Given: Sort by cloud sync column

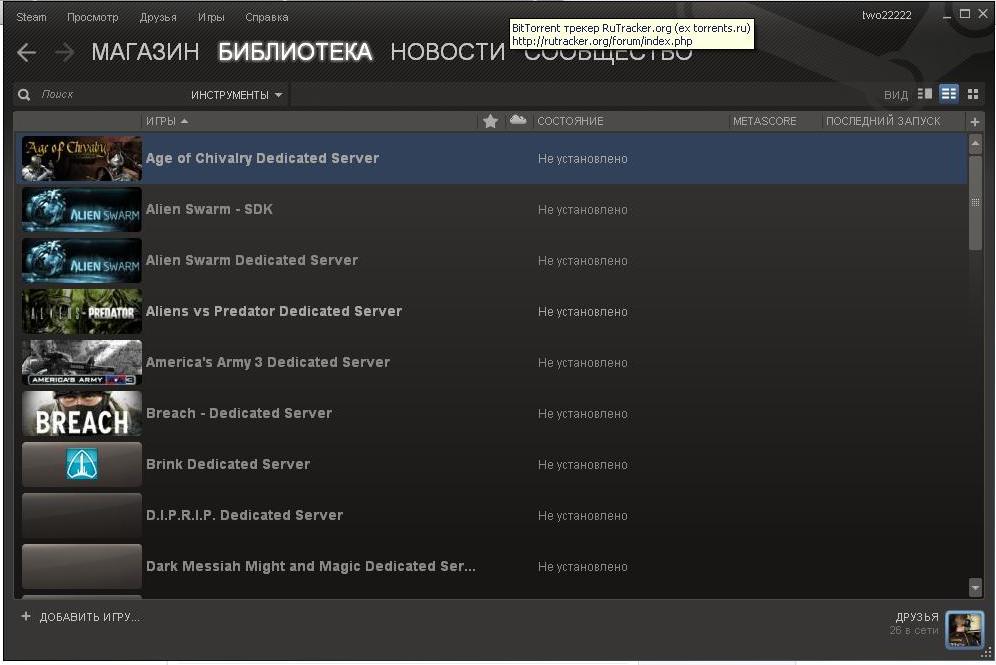Looking at the screenshot, I should point(518,120).
